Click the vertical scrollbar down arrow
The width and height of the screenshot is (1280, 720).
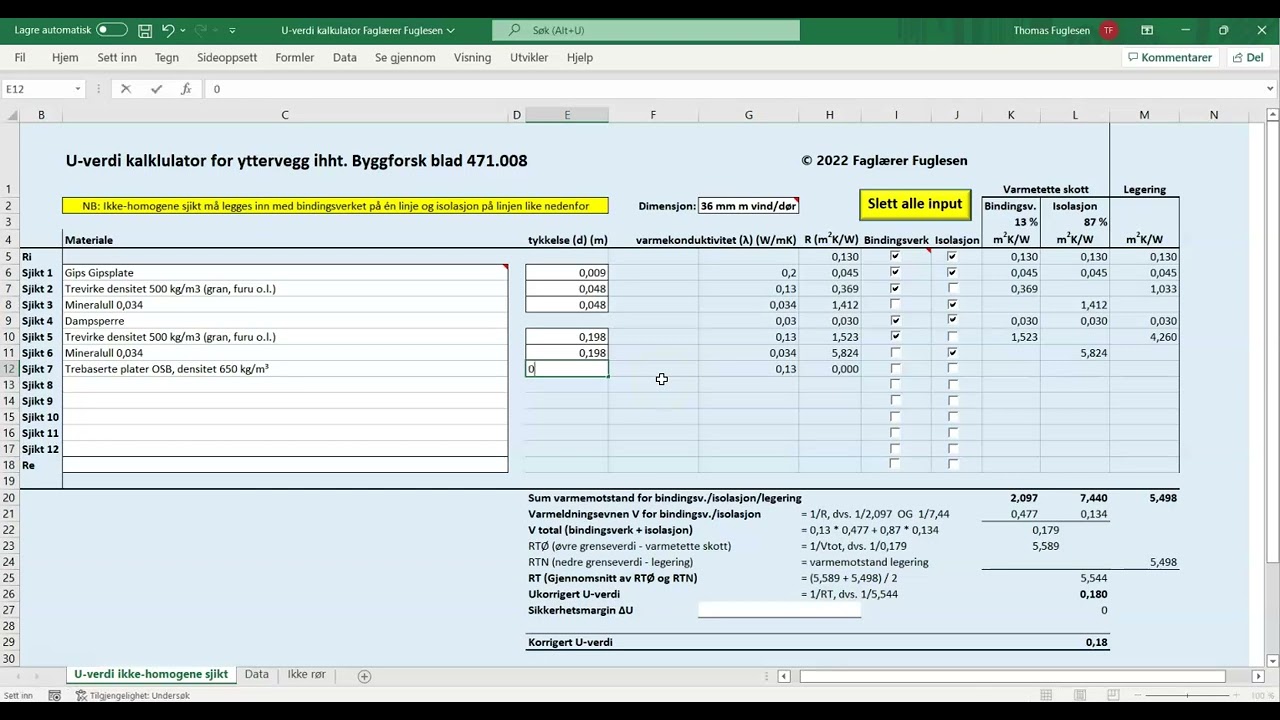1272,661
